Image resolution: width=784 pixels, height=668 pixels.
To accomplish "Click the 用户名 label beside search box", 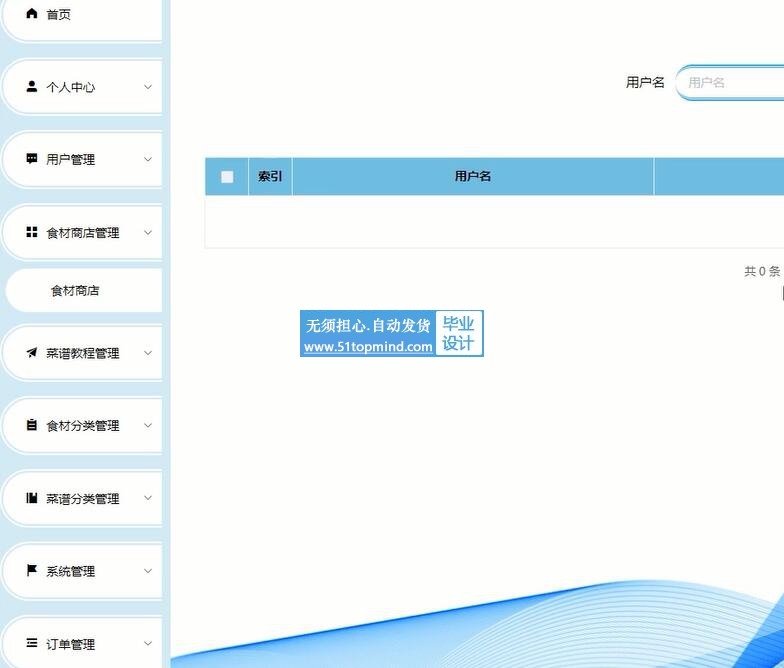I will [645, 82].
